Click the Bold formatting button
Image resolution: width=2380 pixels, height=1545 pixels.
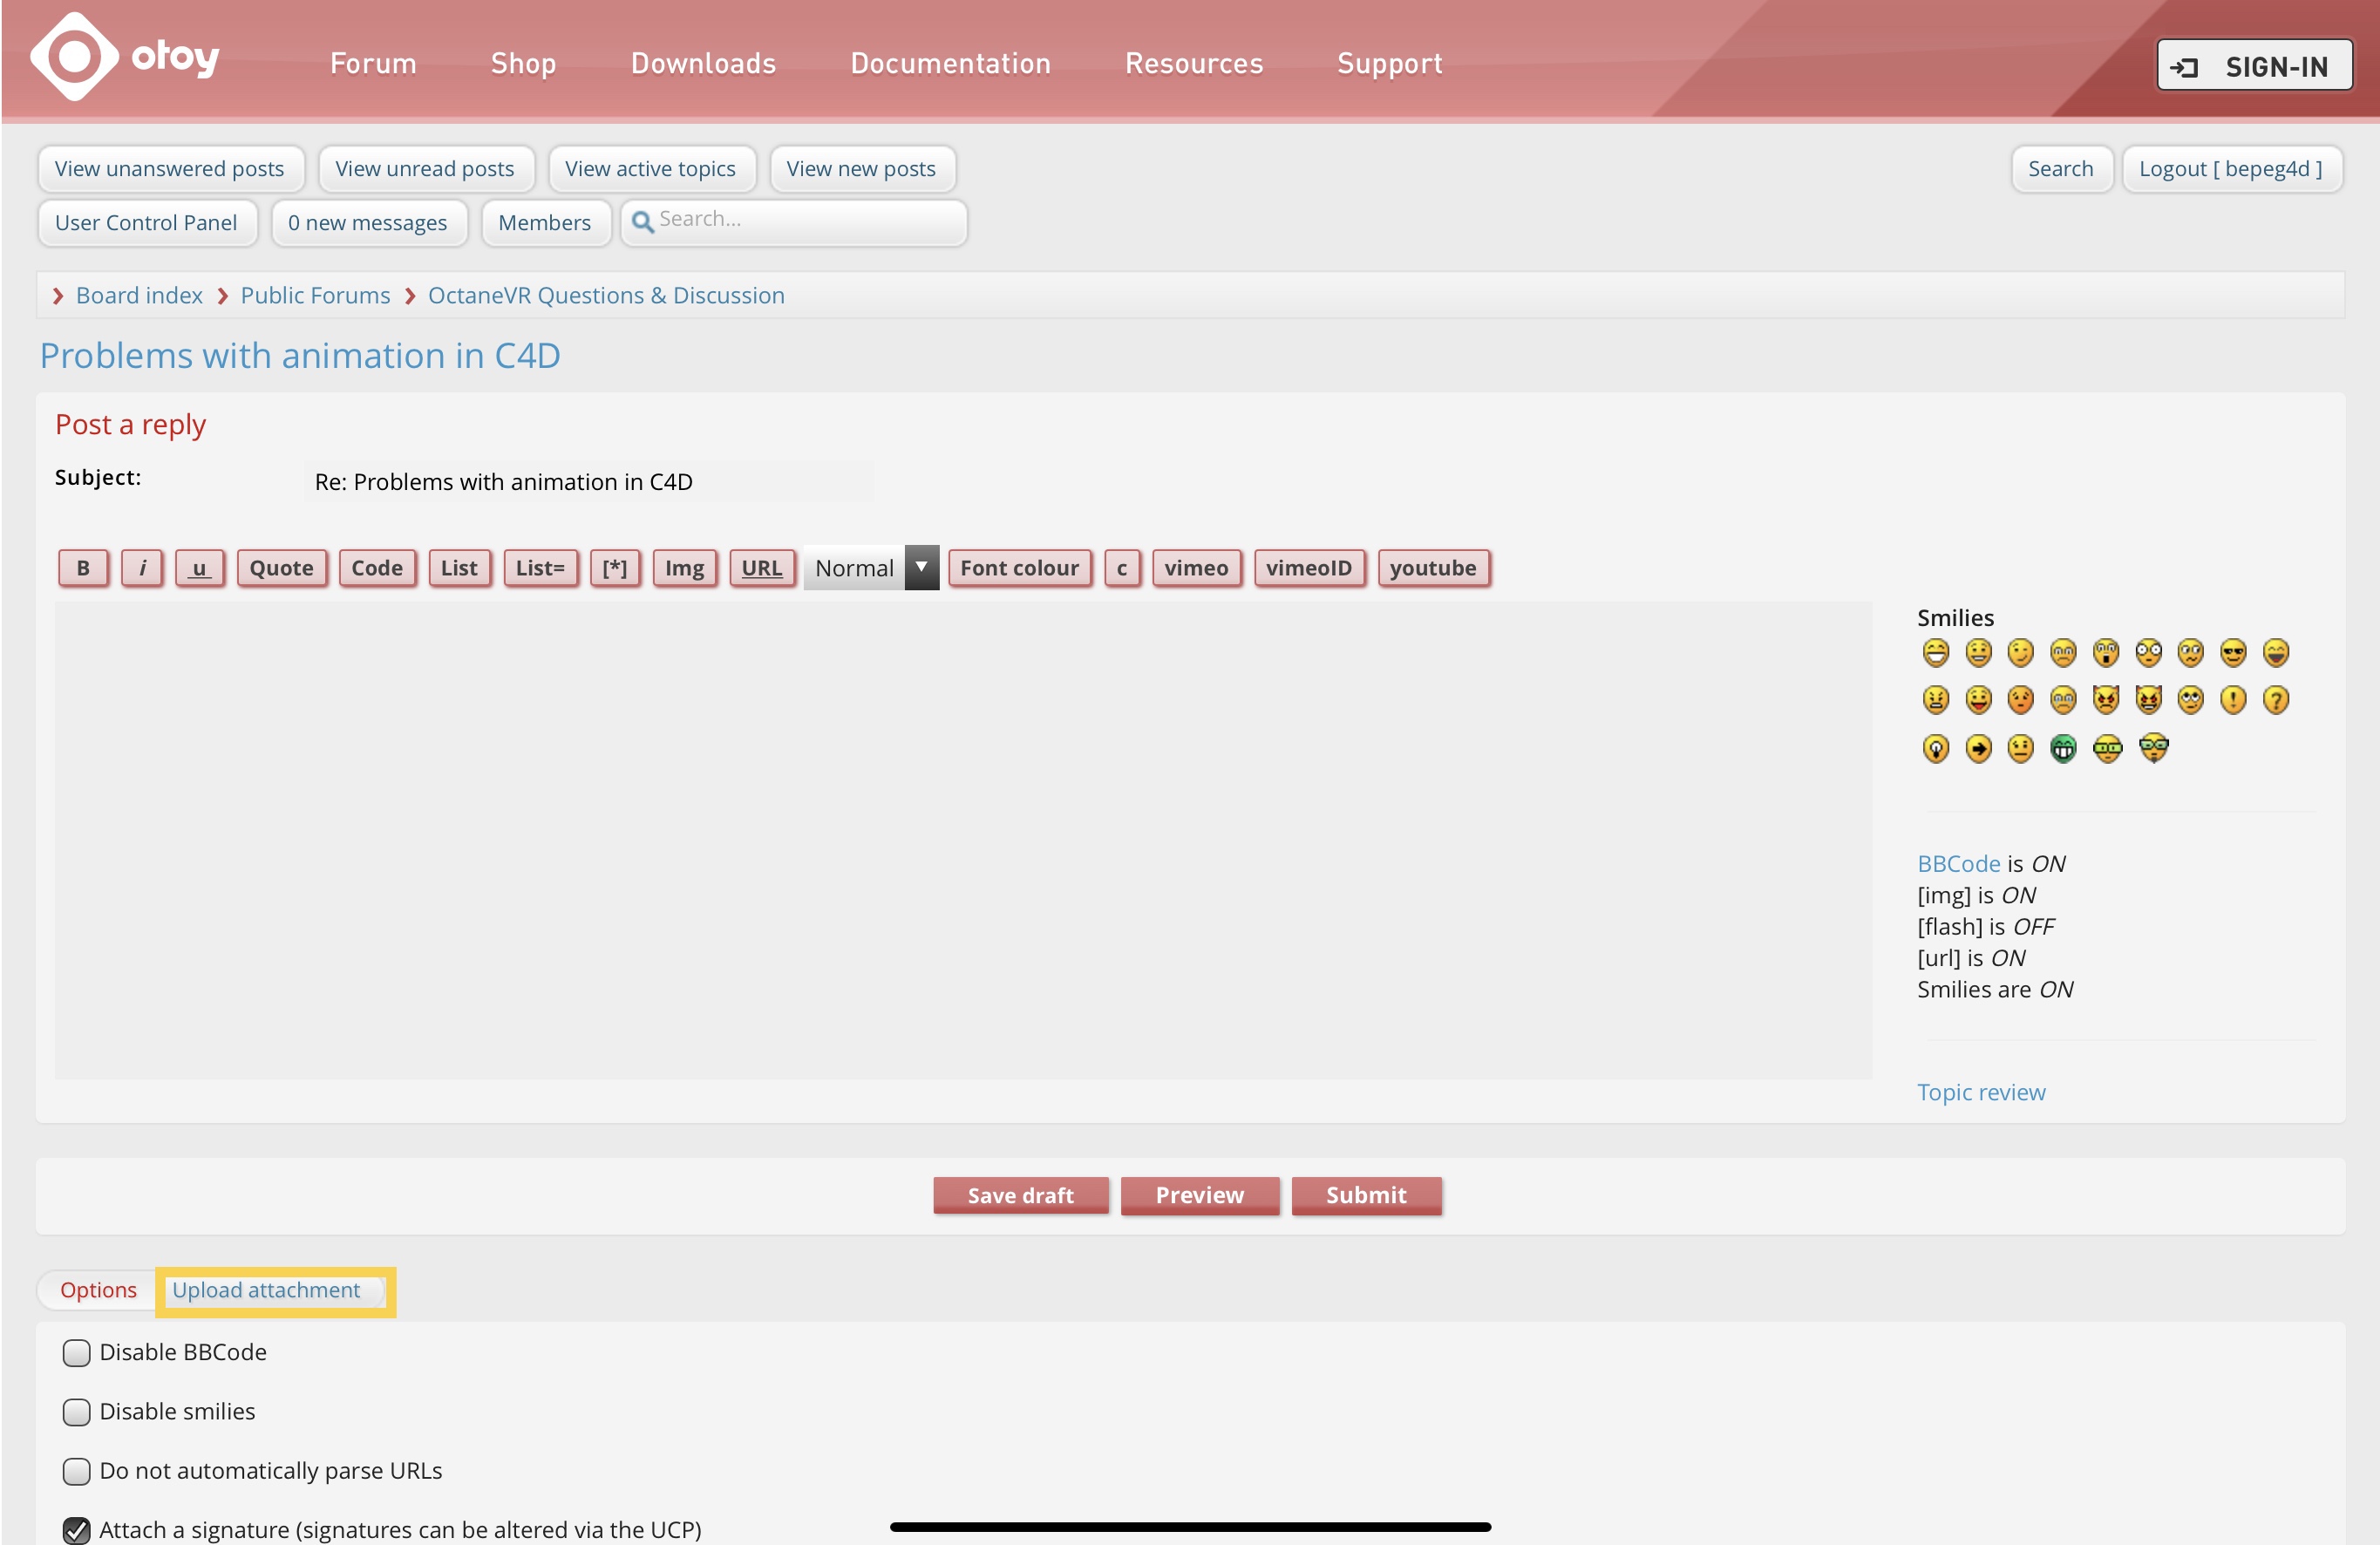[x=83, y=568]
